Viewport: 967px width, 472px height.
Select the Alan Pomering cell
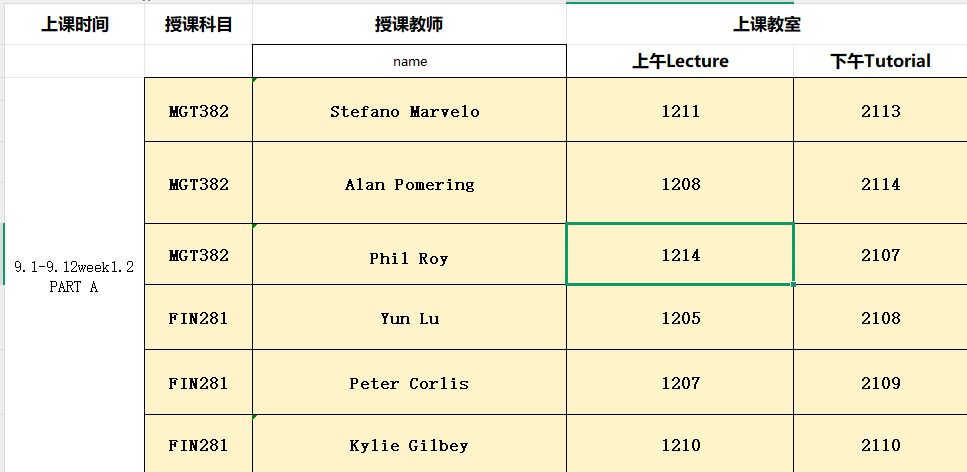click(x=409, y=184)
